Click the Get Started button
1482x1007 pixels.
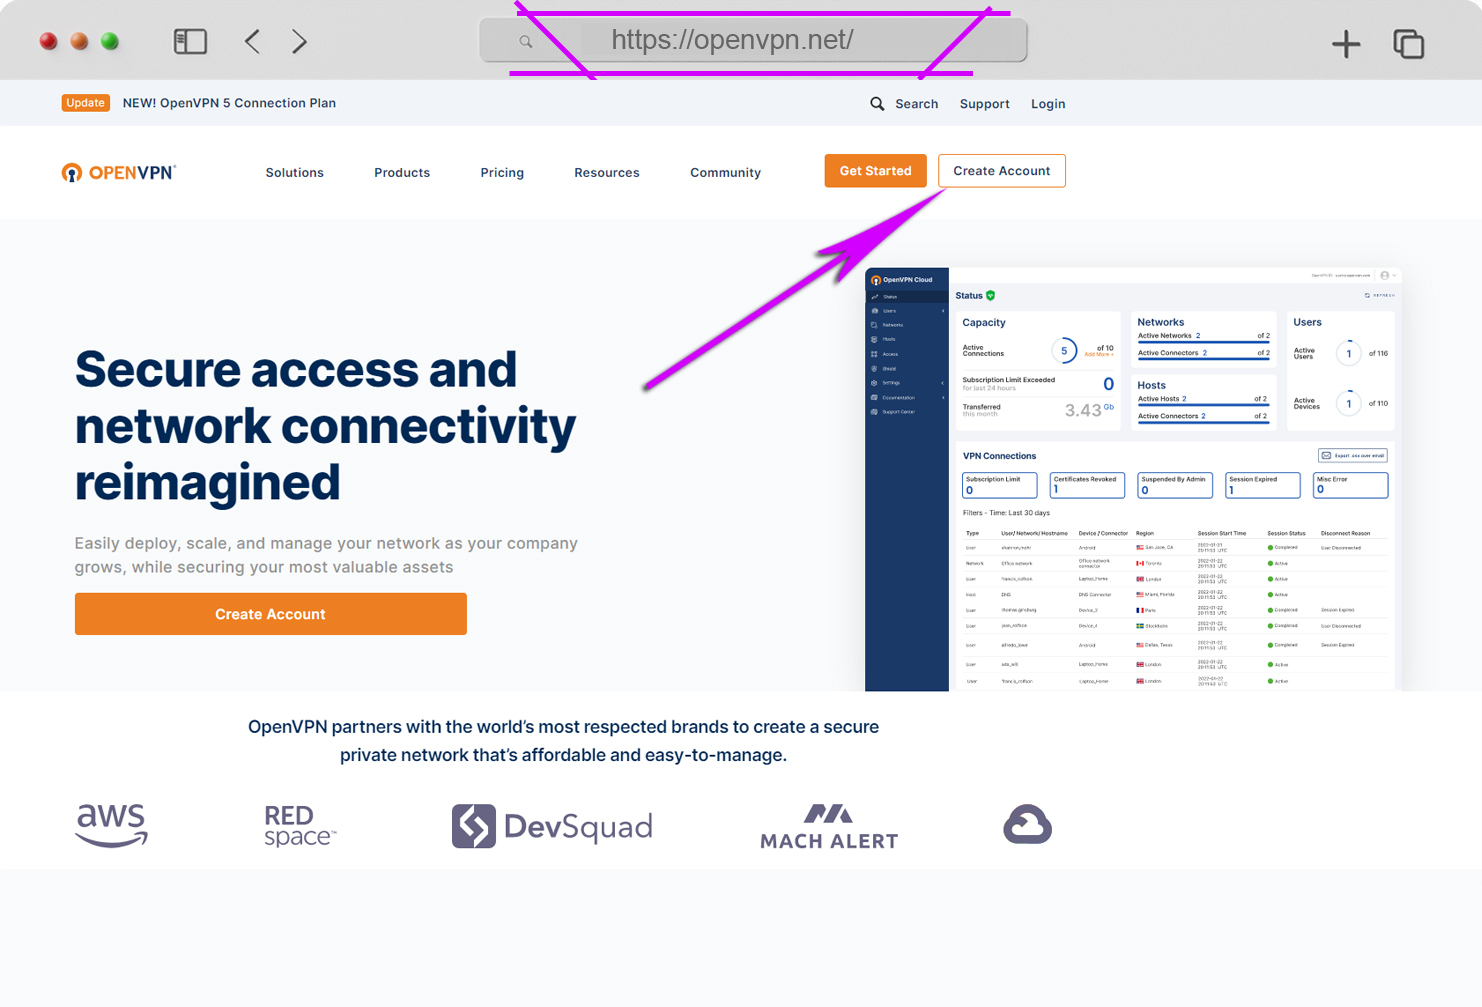[876, 171]
